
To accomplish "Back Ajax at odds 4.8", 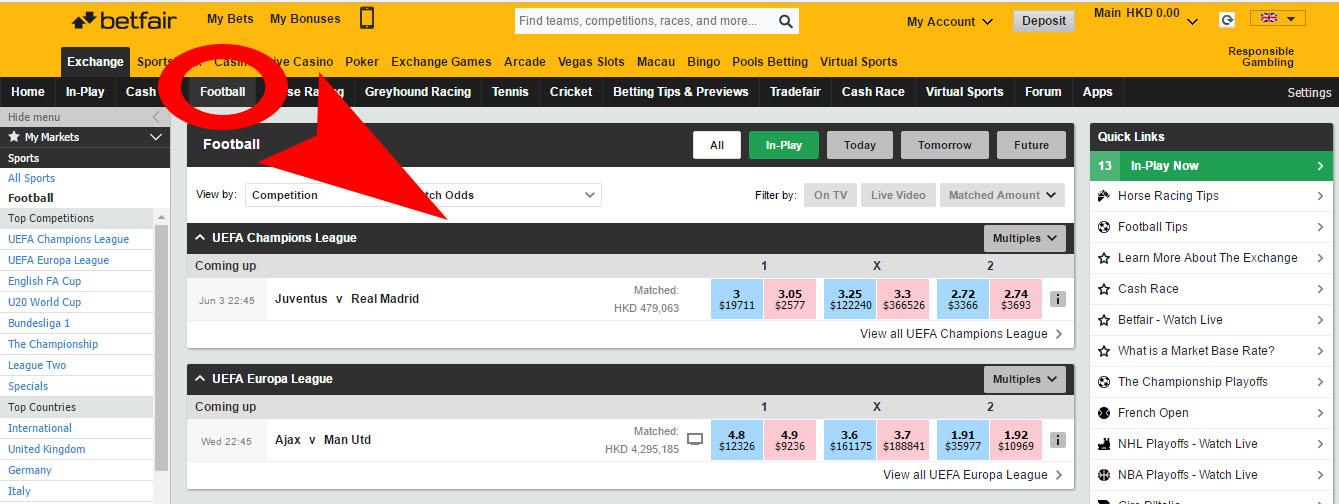I will click(x=736, y=440).
